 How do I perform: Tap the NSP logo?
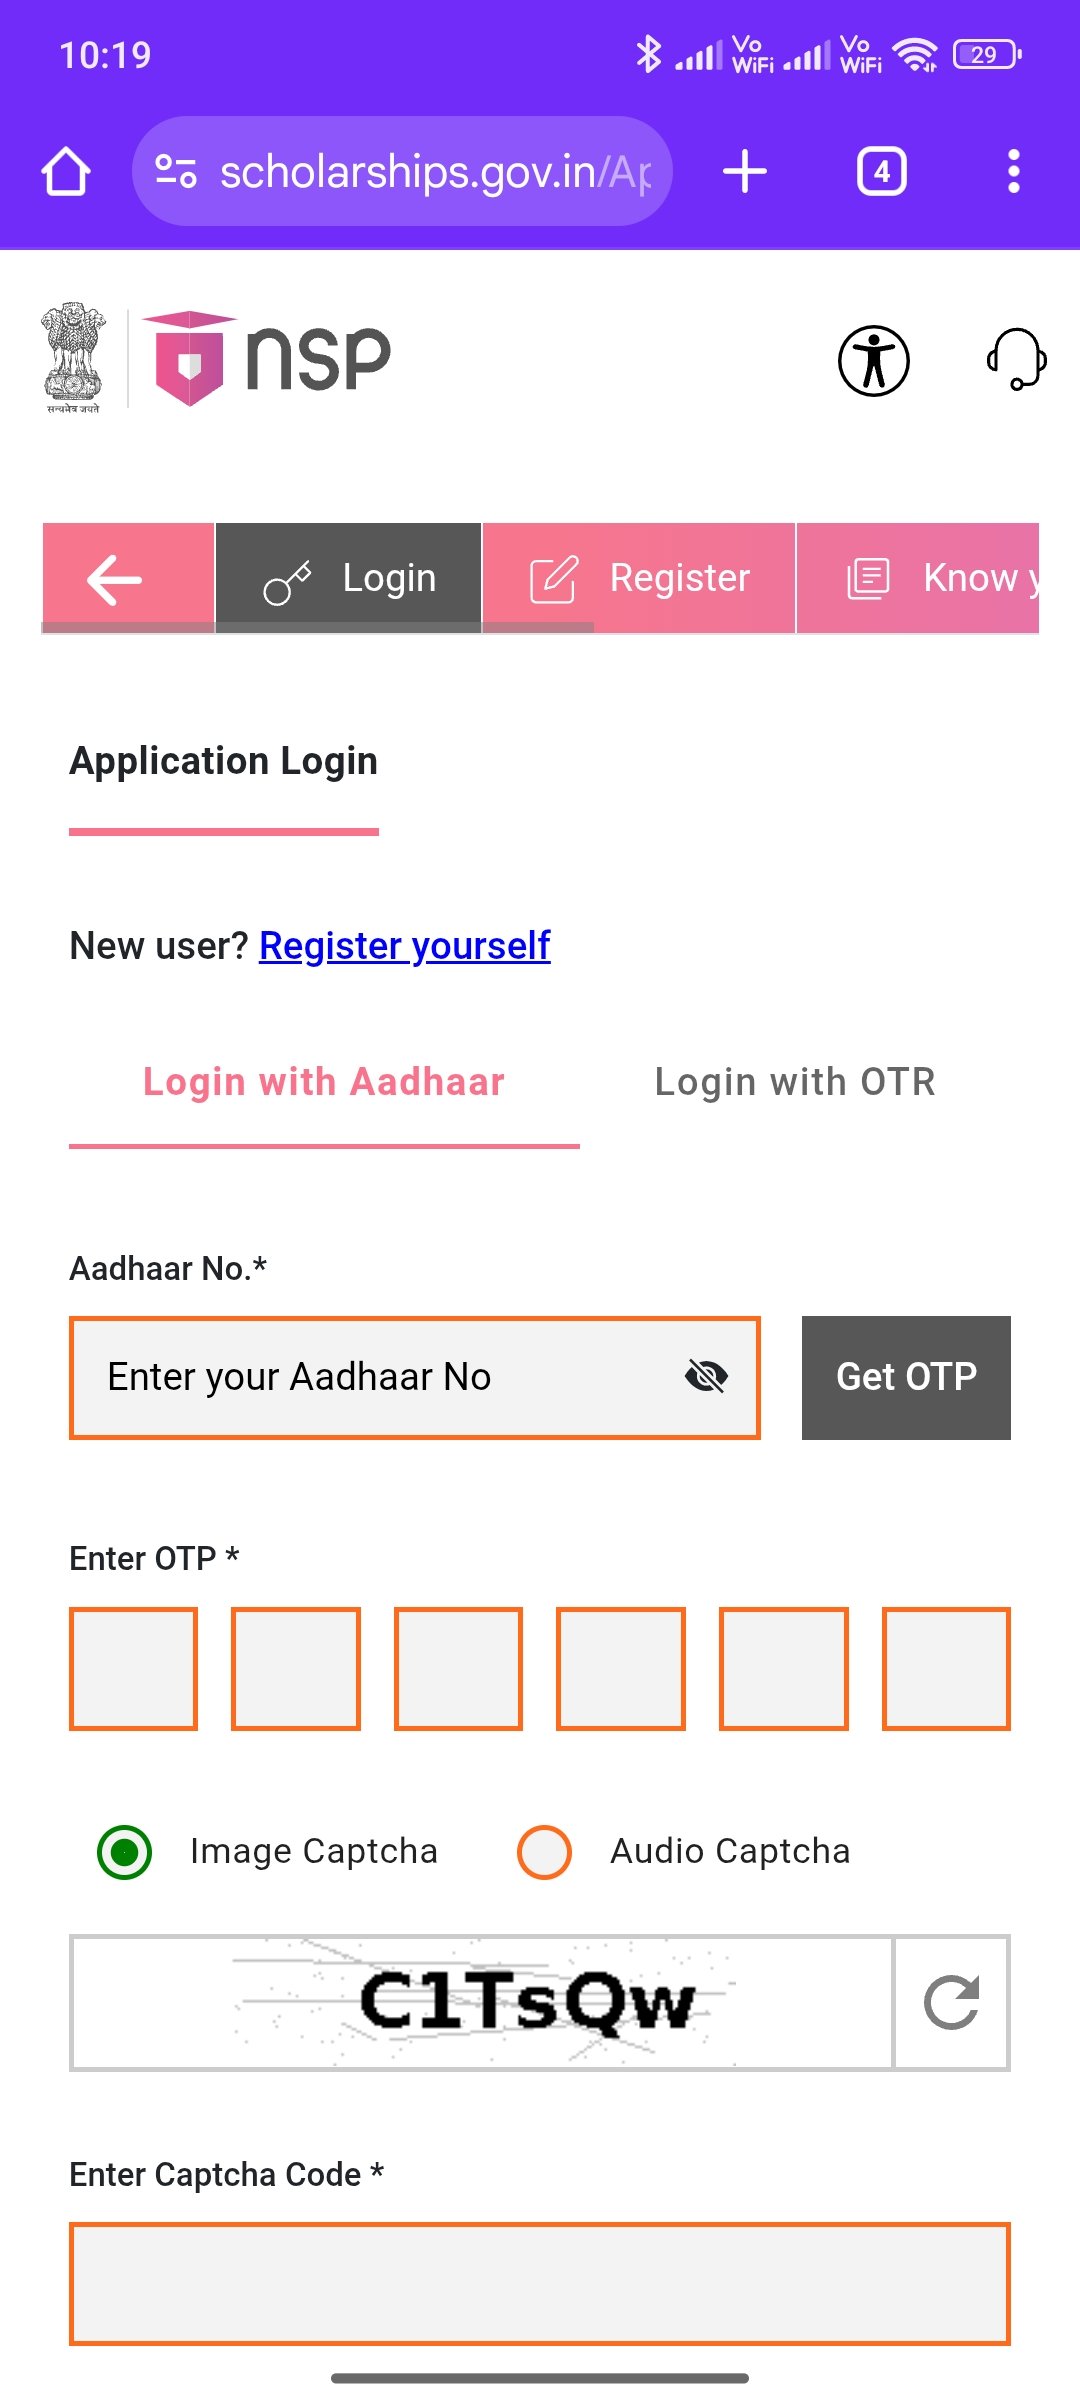[x=268, y=358]
